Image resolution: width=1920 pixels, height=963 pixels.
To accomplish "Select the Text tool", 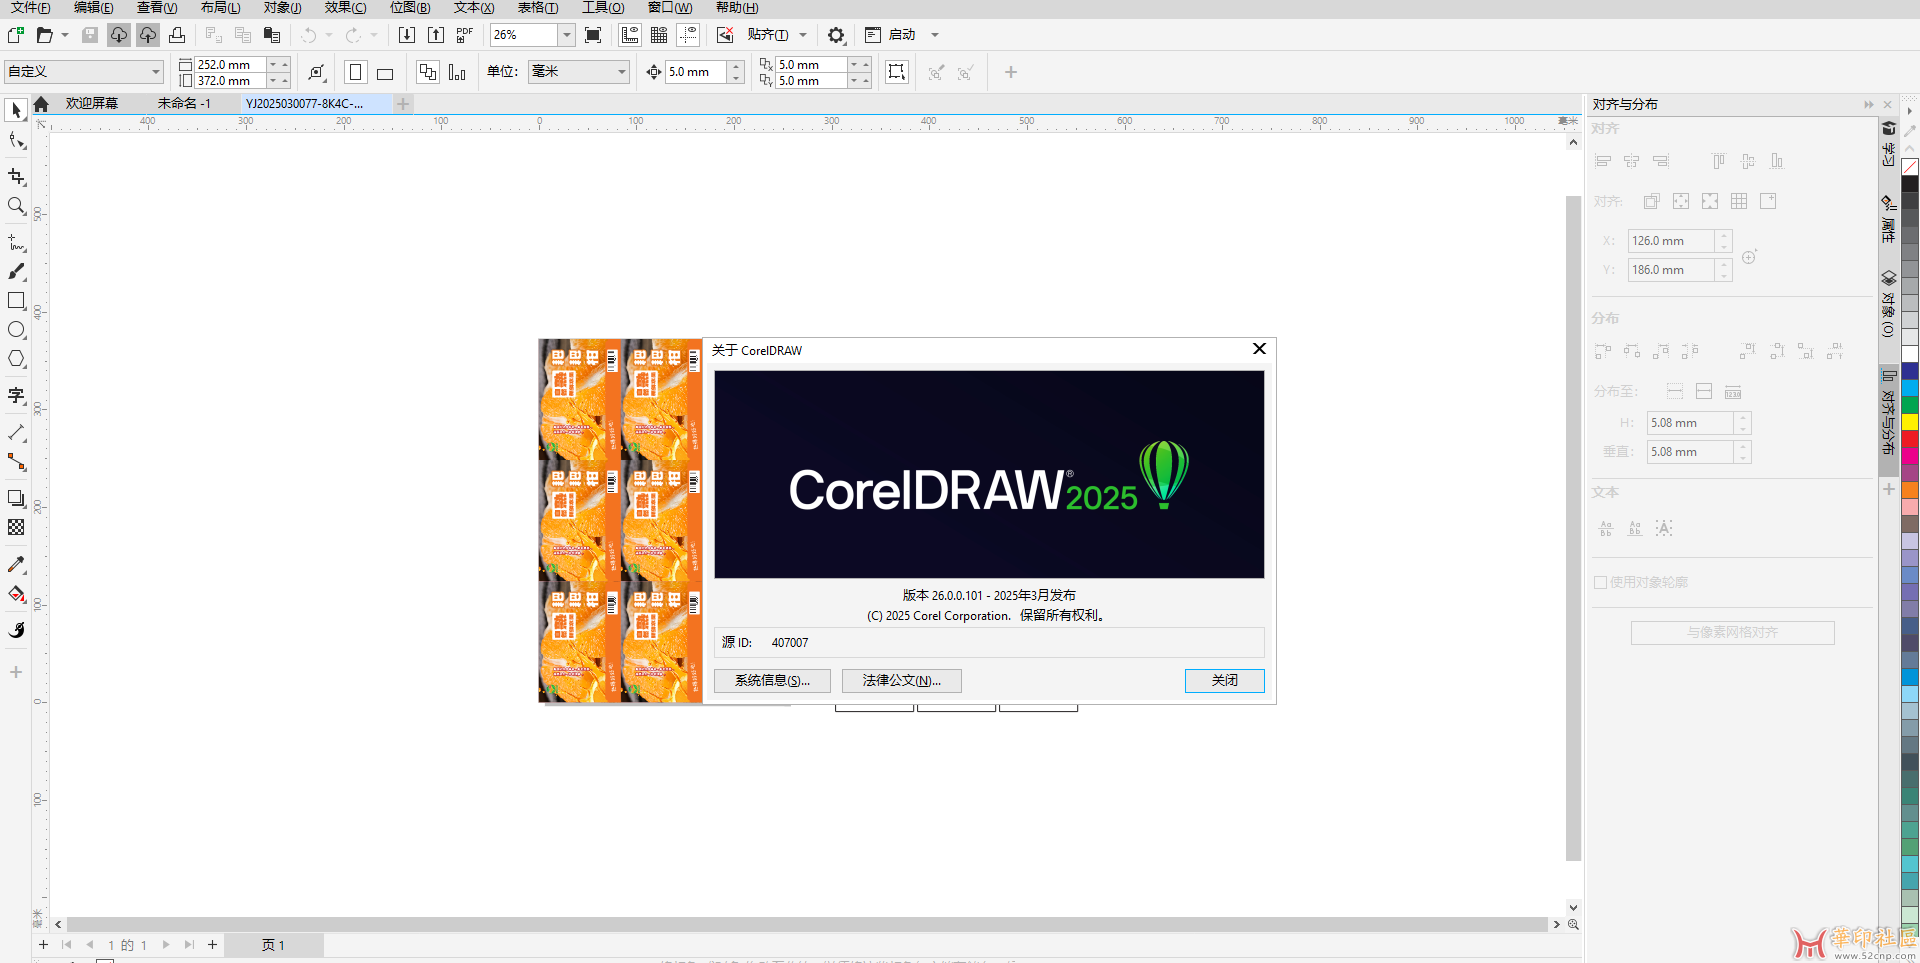I will tap(16, 396).
